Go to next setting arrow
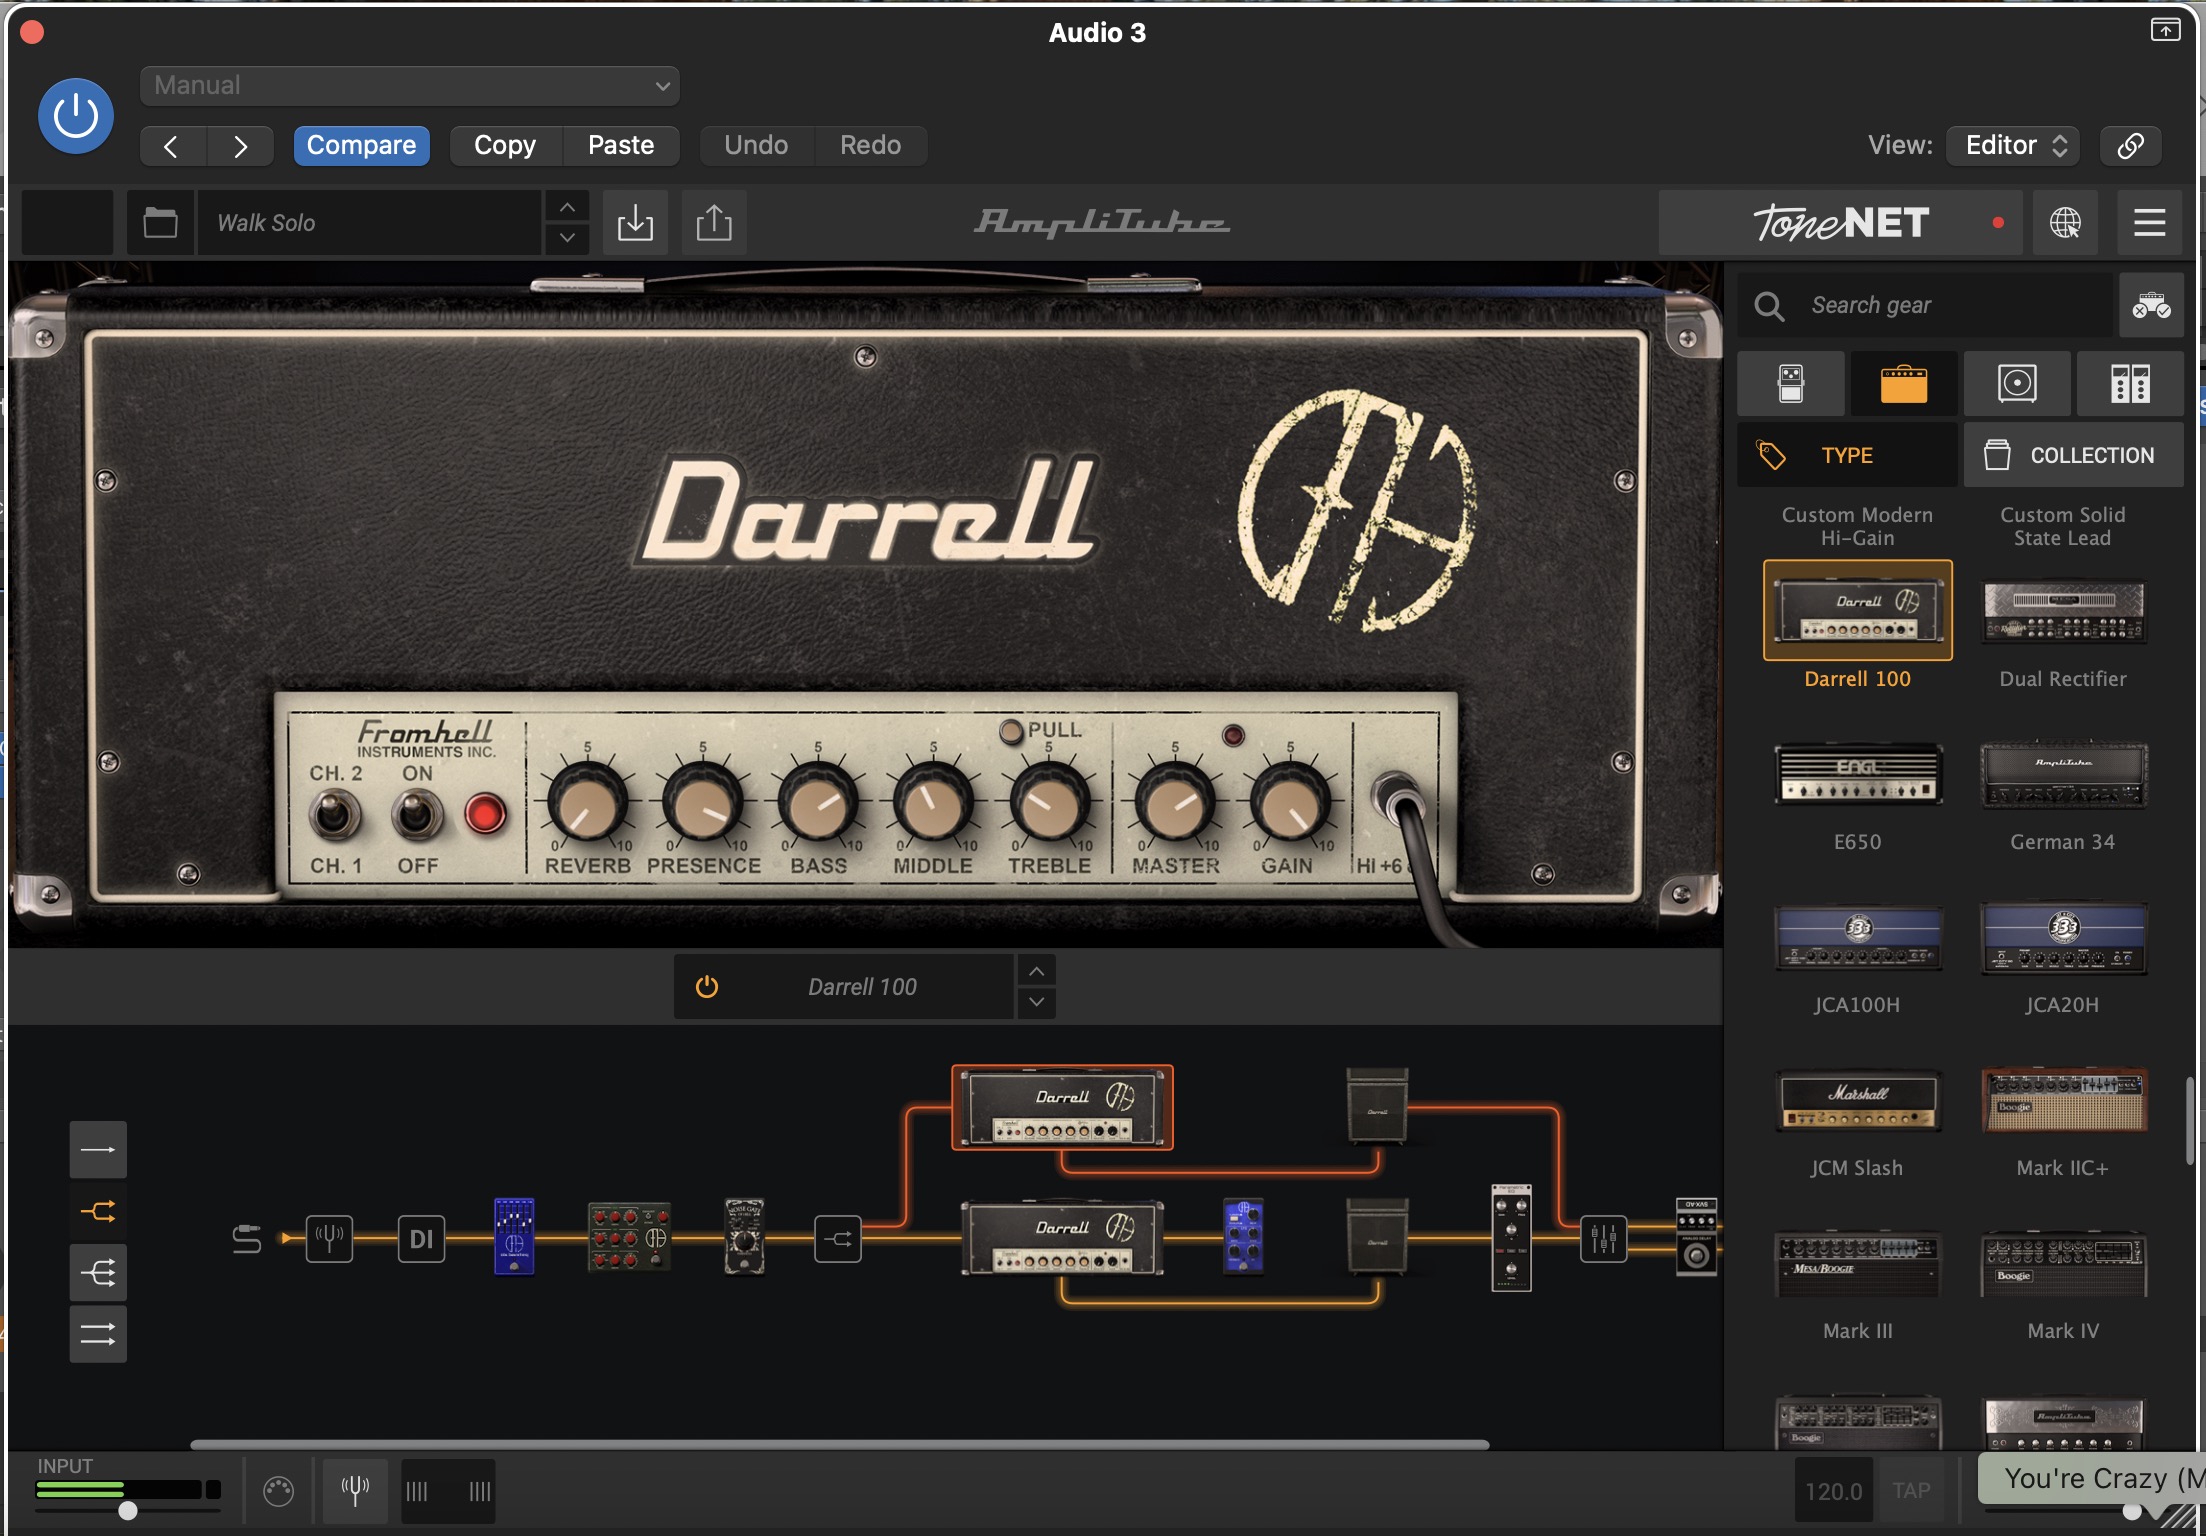 coord(240,146)
